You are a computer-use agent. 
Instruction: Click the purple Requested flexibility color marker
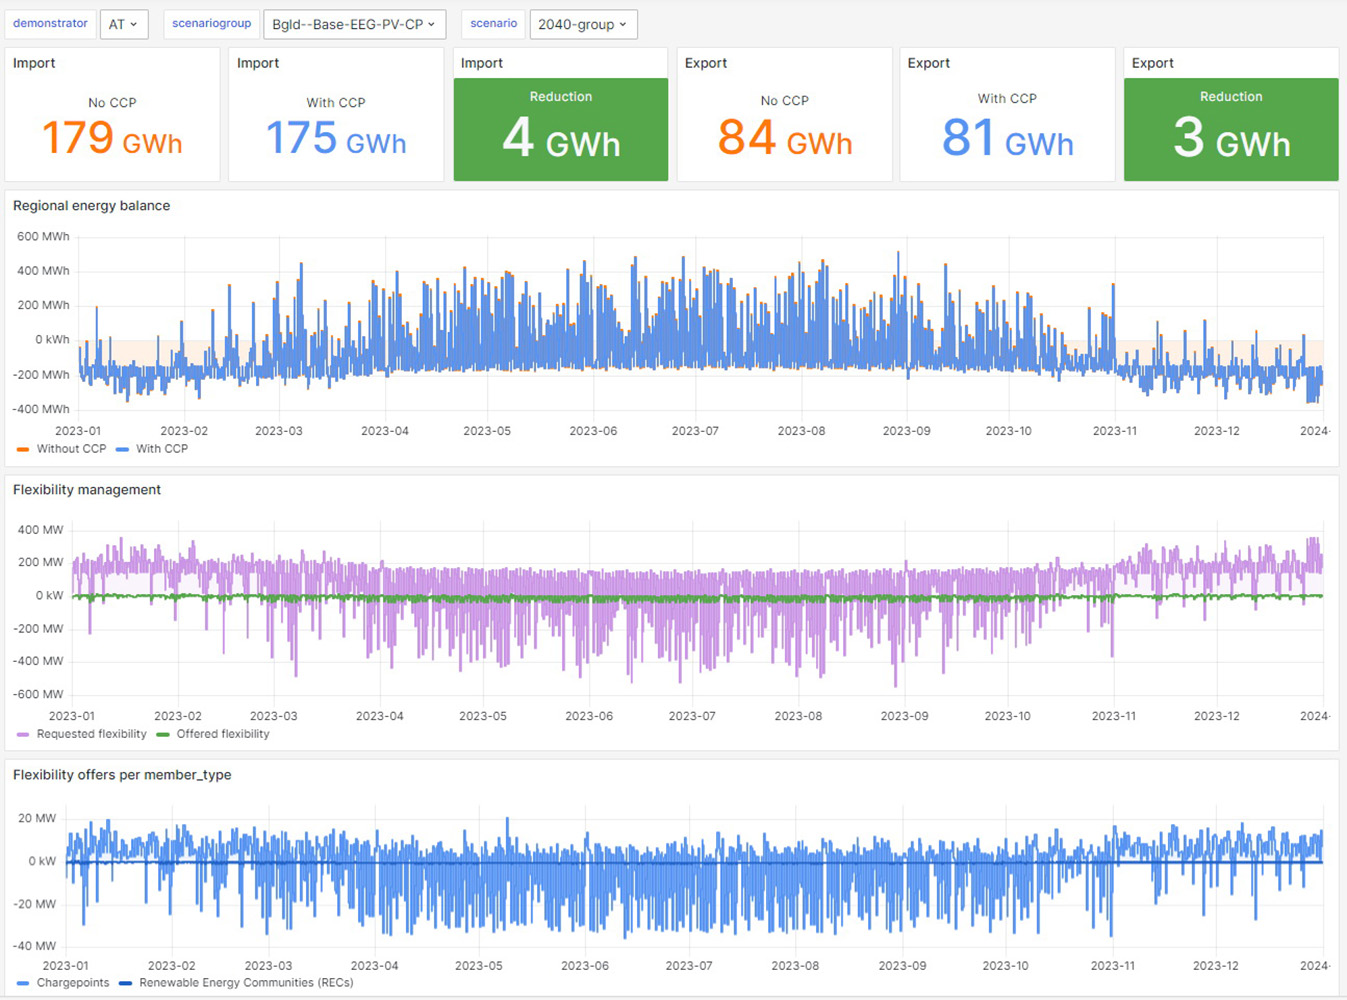click(x=23, y=735)
